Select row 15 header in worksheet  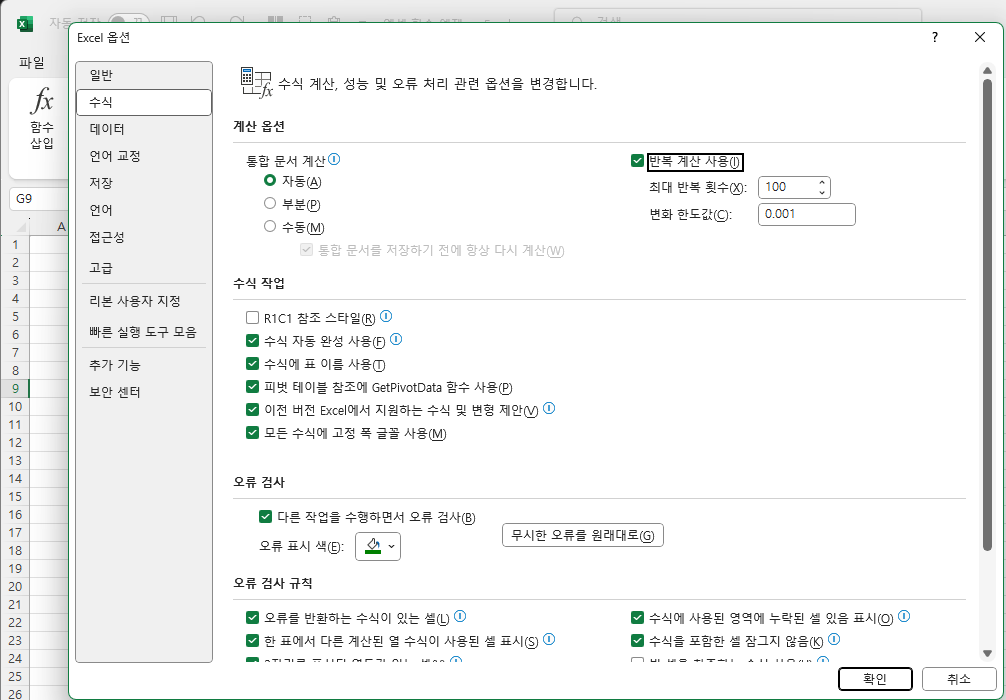point(15,497)
